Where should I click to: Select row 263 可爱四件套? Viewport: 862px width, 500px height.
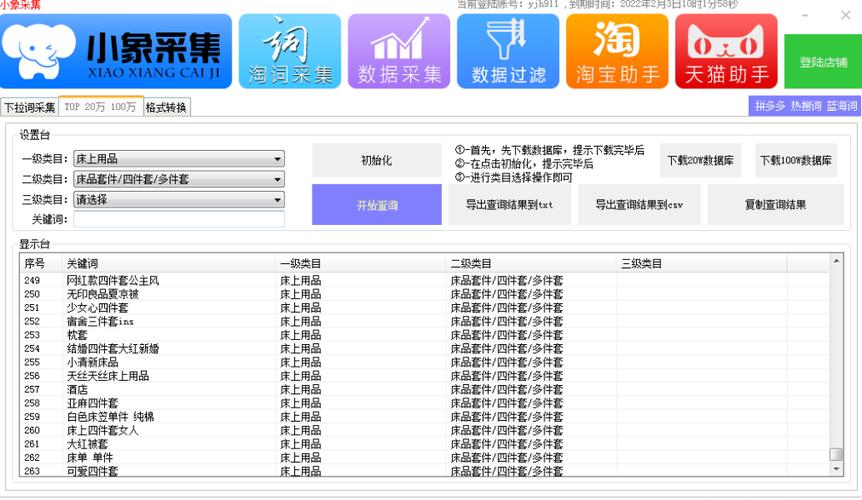click(x=424, y=471)
